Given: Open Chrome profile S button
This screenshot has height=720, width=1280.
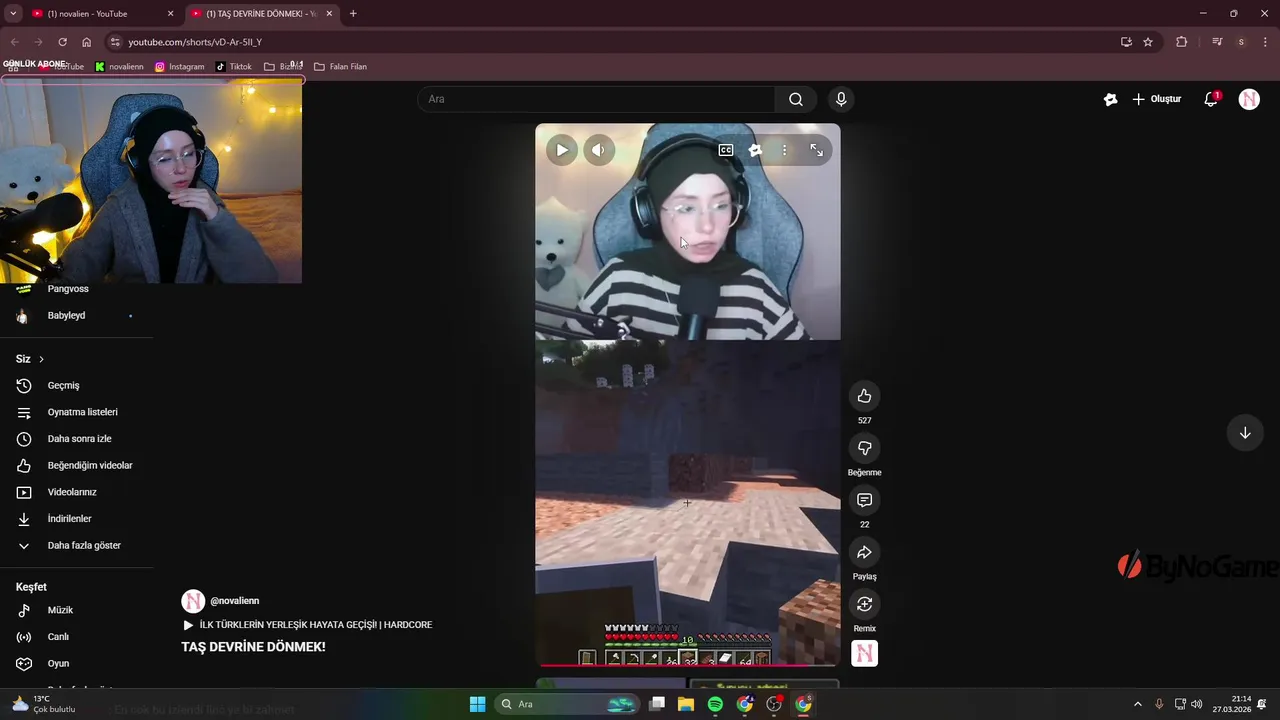Looking at the screenshot, I should click(x=1241, y=42).
